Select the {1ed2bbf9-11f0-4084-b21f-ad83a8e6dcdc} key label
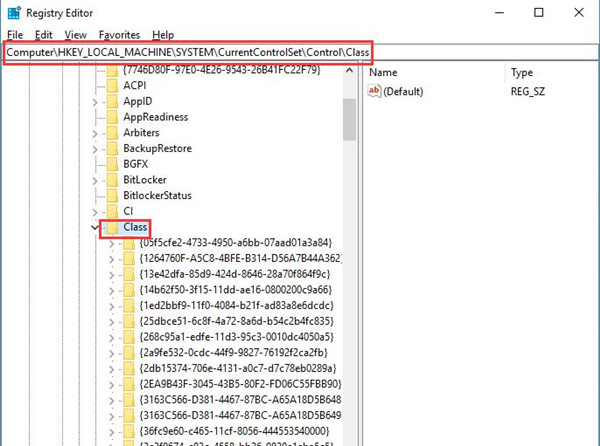Image resolution: width=600 pixels, height=446 pixels. pos(237,306)
